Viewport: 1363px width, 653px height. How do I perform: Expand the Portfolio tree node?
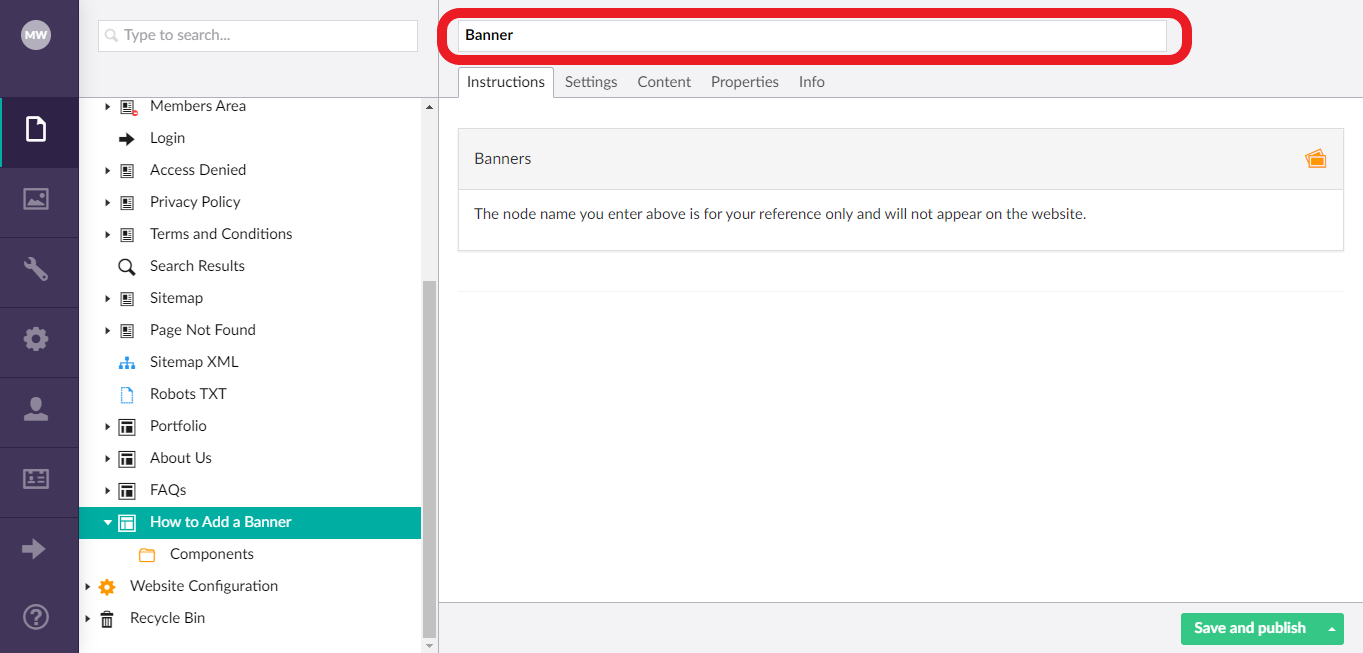click(108, 427)
